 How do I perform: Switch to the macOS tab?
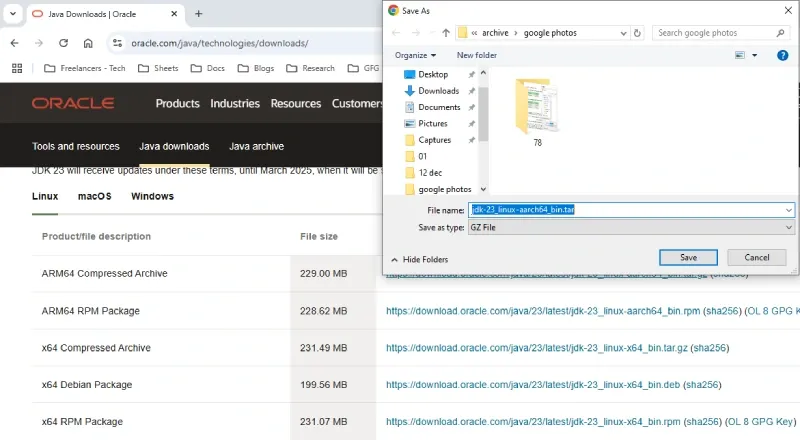point(95,196)
